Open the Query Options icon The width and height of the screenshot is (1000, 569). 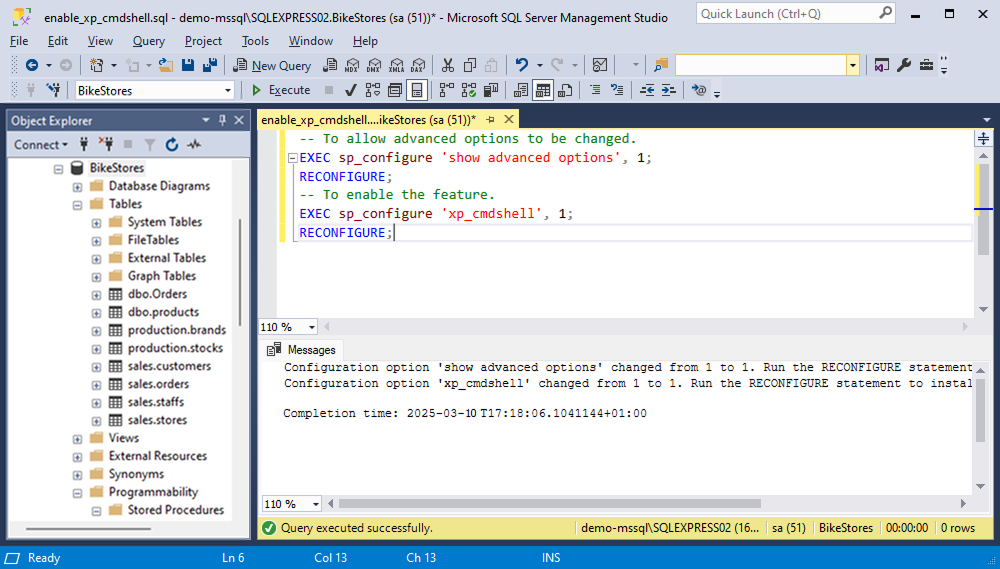coord(395,90)
